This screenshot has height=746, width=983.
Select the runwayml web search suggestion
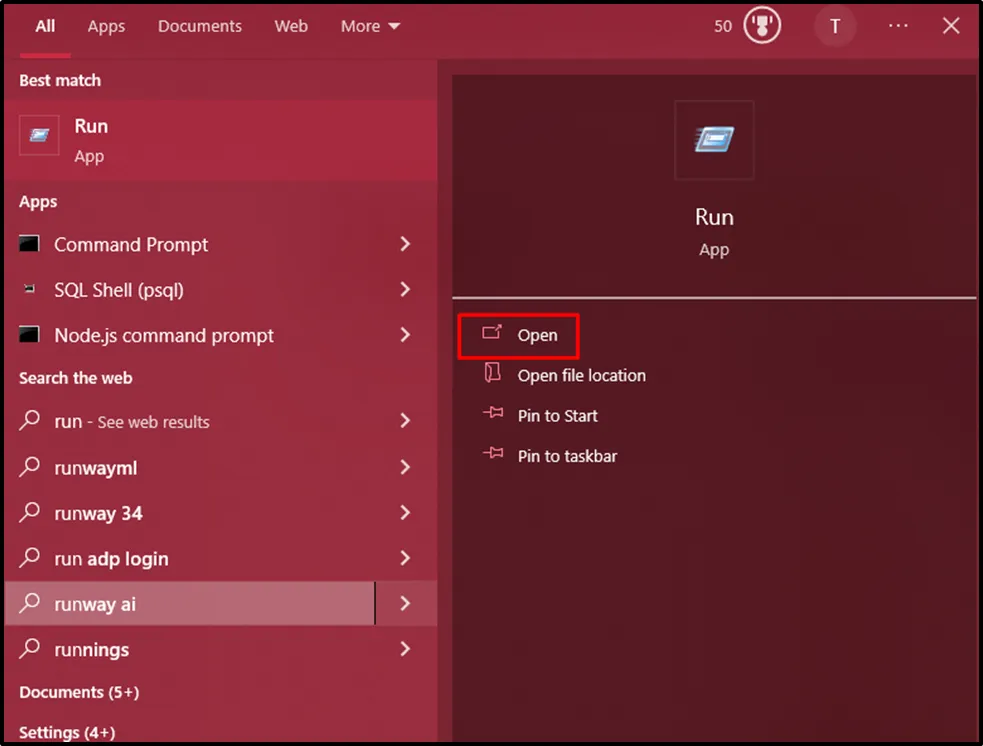pos(96,467)
